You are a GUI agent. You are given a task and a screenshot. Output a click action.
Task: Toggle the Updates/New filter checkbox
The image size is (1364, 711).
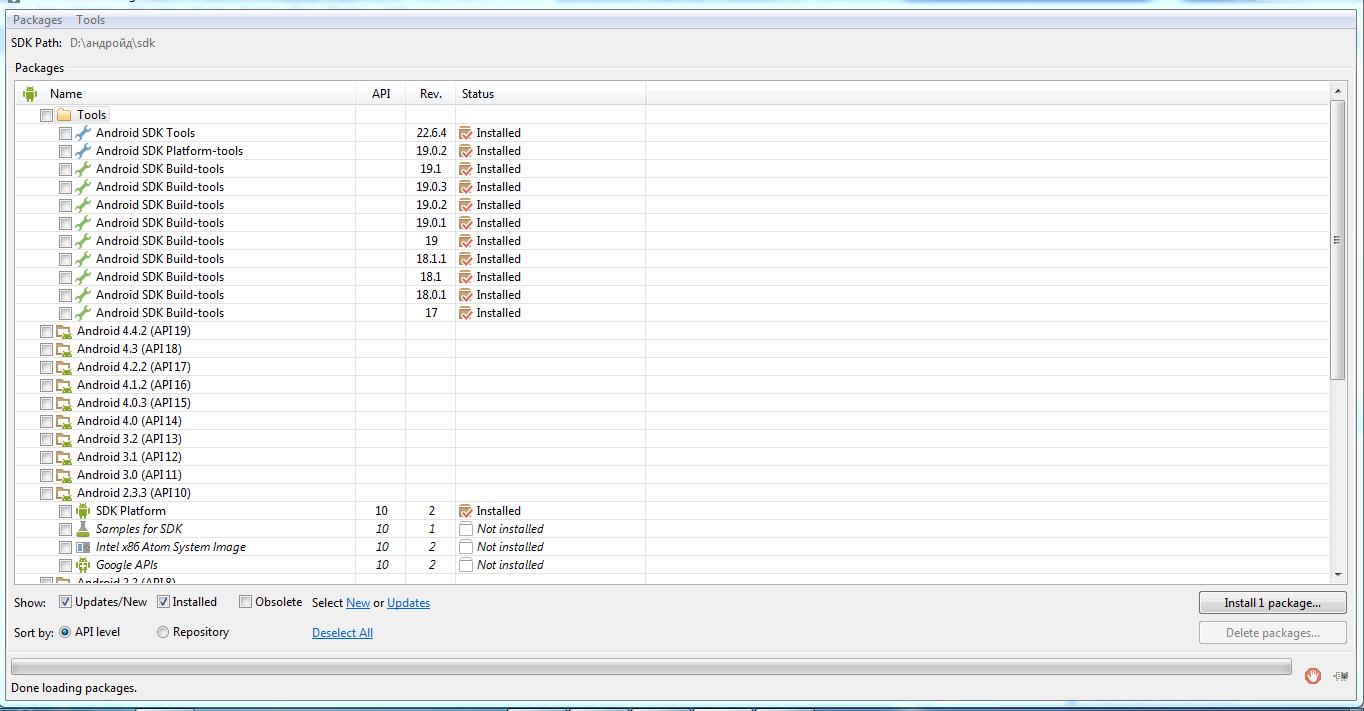pos(65,602)
